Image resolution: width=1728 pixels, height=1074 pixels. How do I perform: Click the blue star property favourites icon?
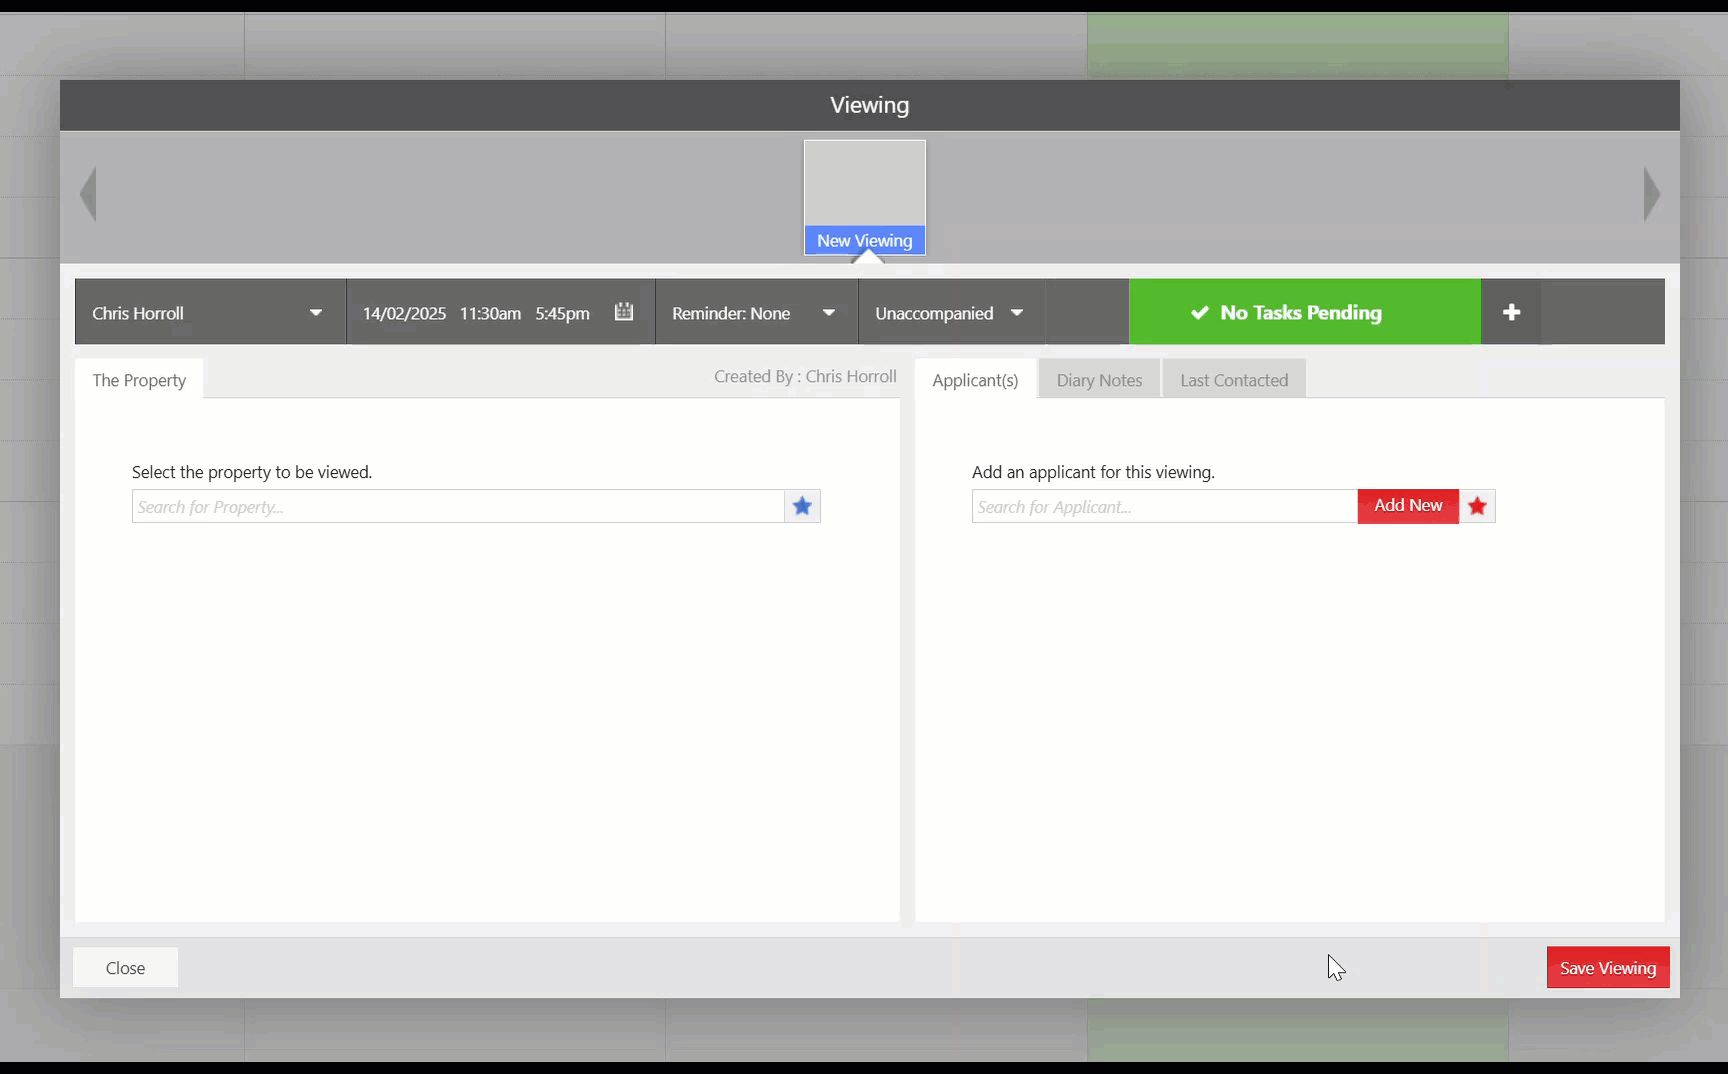coord(802,506)
